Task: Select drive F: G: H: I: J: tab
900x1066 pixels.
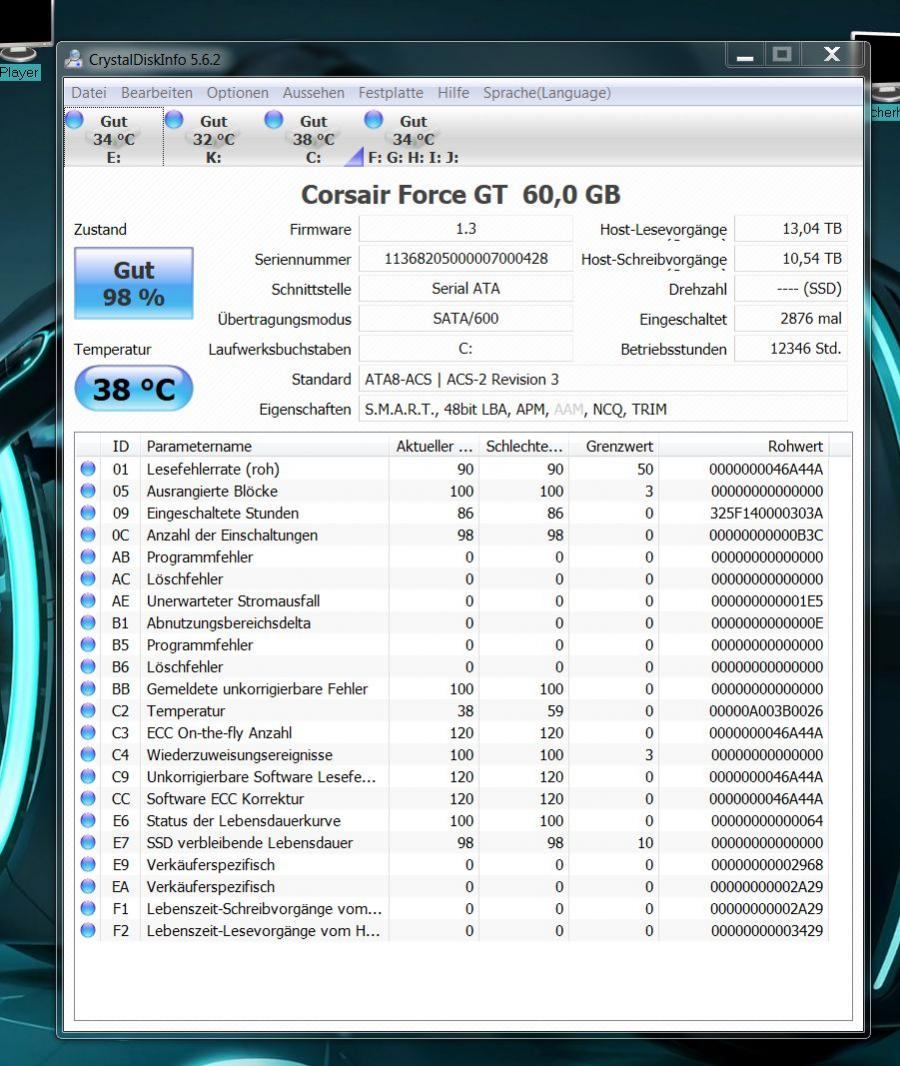Action: coord(413,138)
